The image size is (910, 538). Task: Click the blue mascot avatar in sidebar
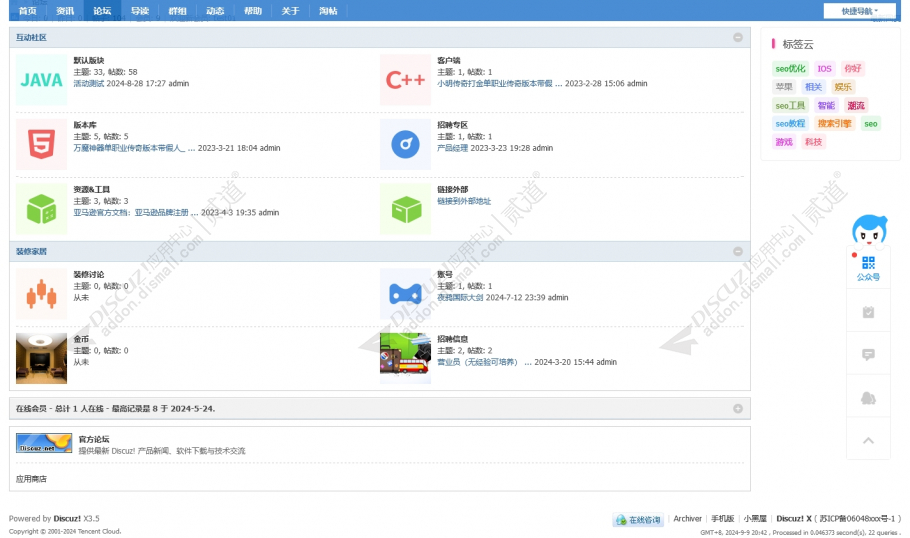[x=869, y=230]
